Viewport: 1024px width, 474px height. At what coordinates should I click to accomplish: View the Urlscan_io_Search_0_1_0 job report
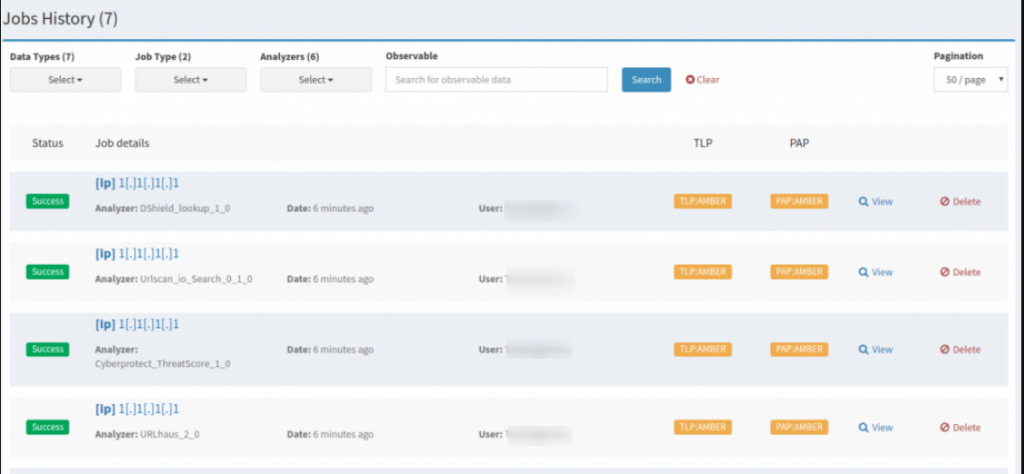875,272
